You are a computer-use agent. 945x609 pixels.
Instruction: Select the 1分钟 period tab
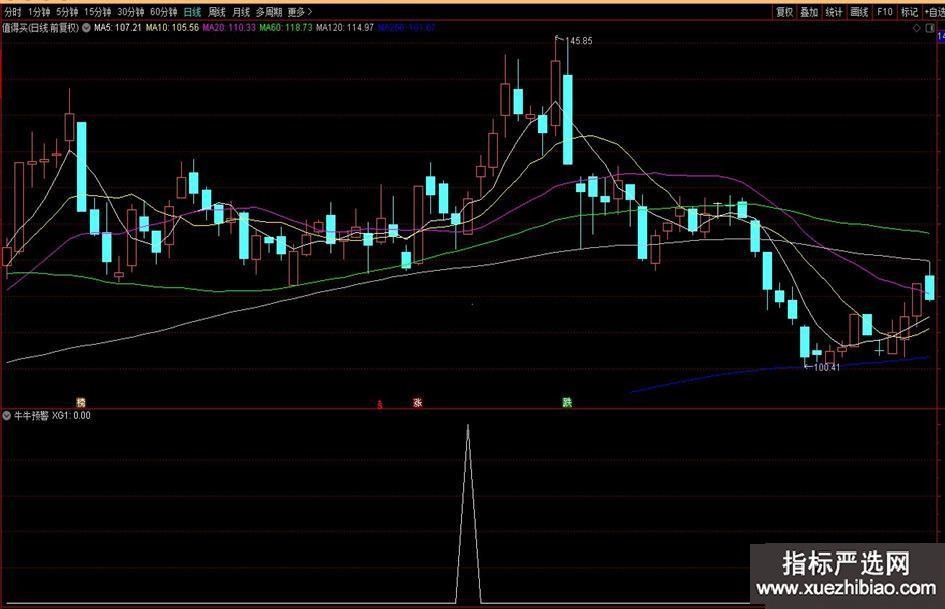(39, 12)
